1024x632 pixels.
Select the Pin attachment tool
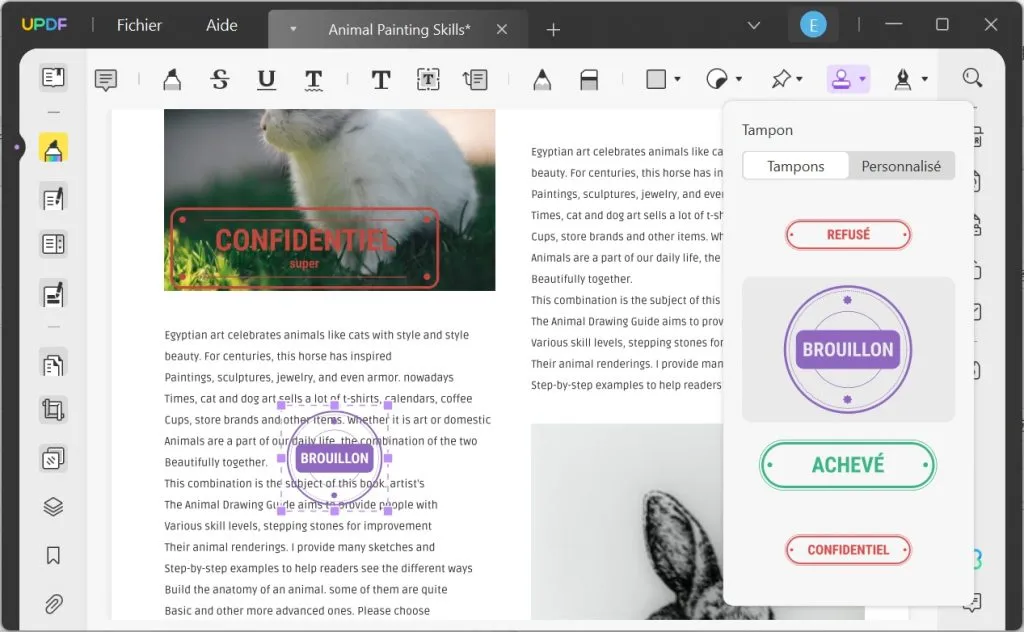[x=780, y=80]
